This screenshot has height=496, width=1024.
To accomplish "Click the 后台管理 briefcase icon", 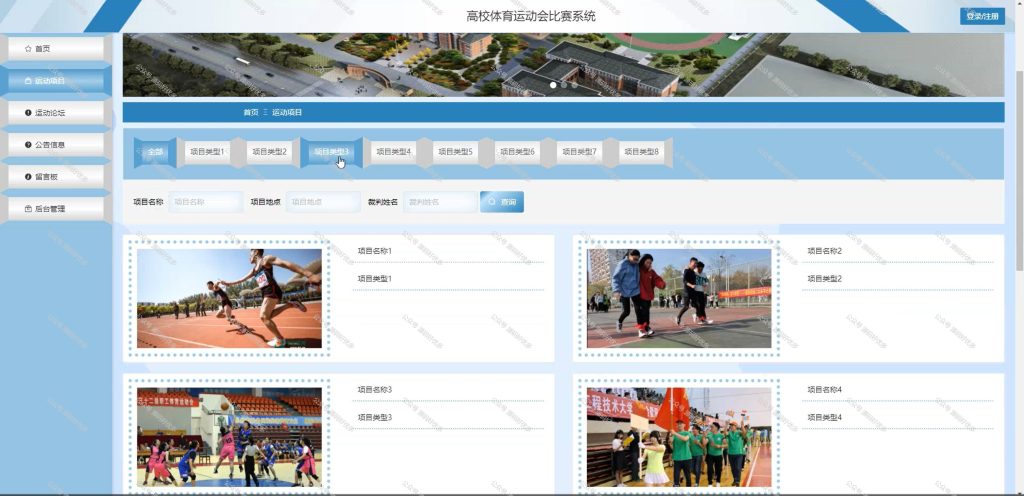I will pyautogui.click(x=28, y=209).
